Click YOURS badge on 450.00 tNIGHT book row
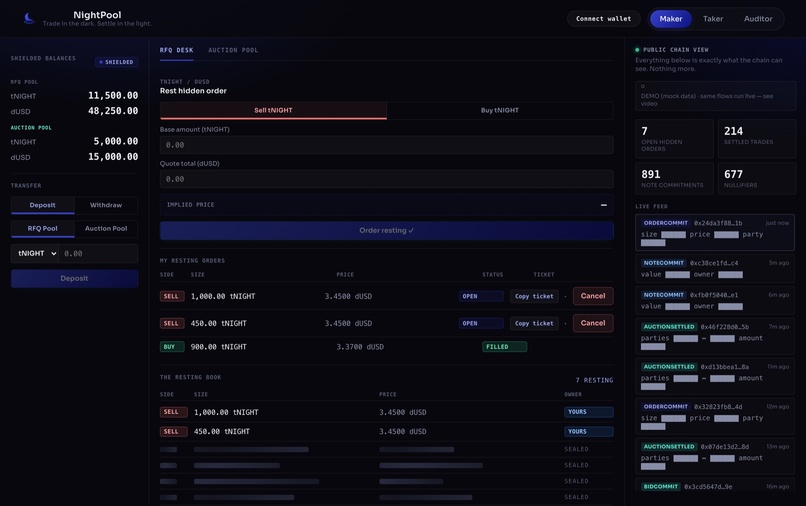 pos(589,431)
